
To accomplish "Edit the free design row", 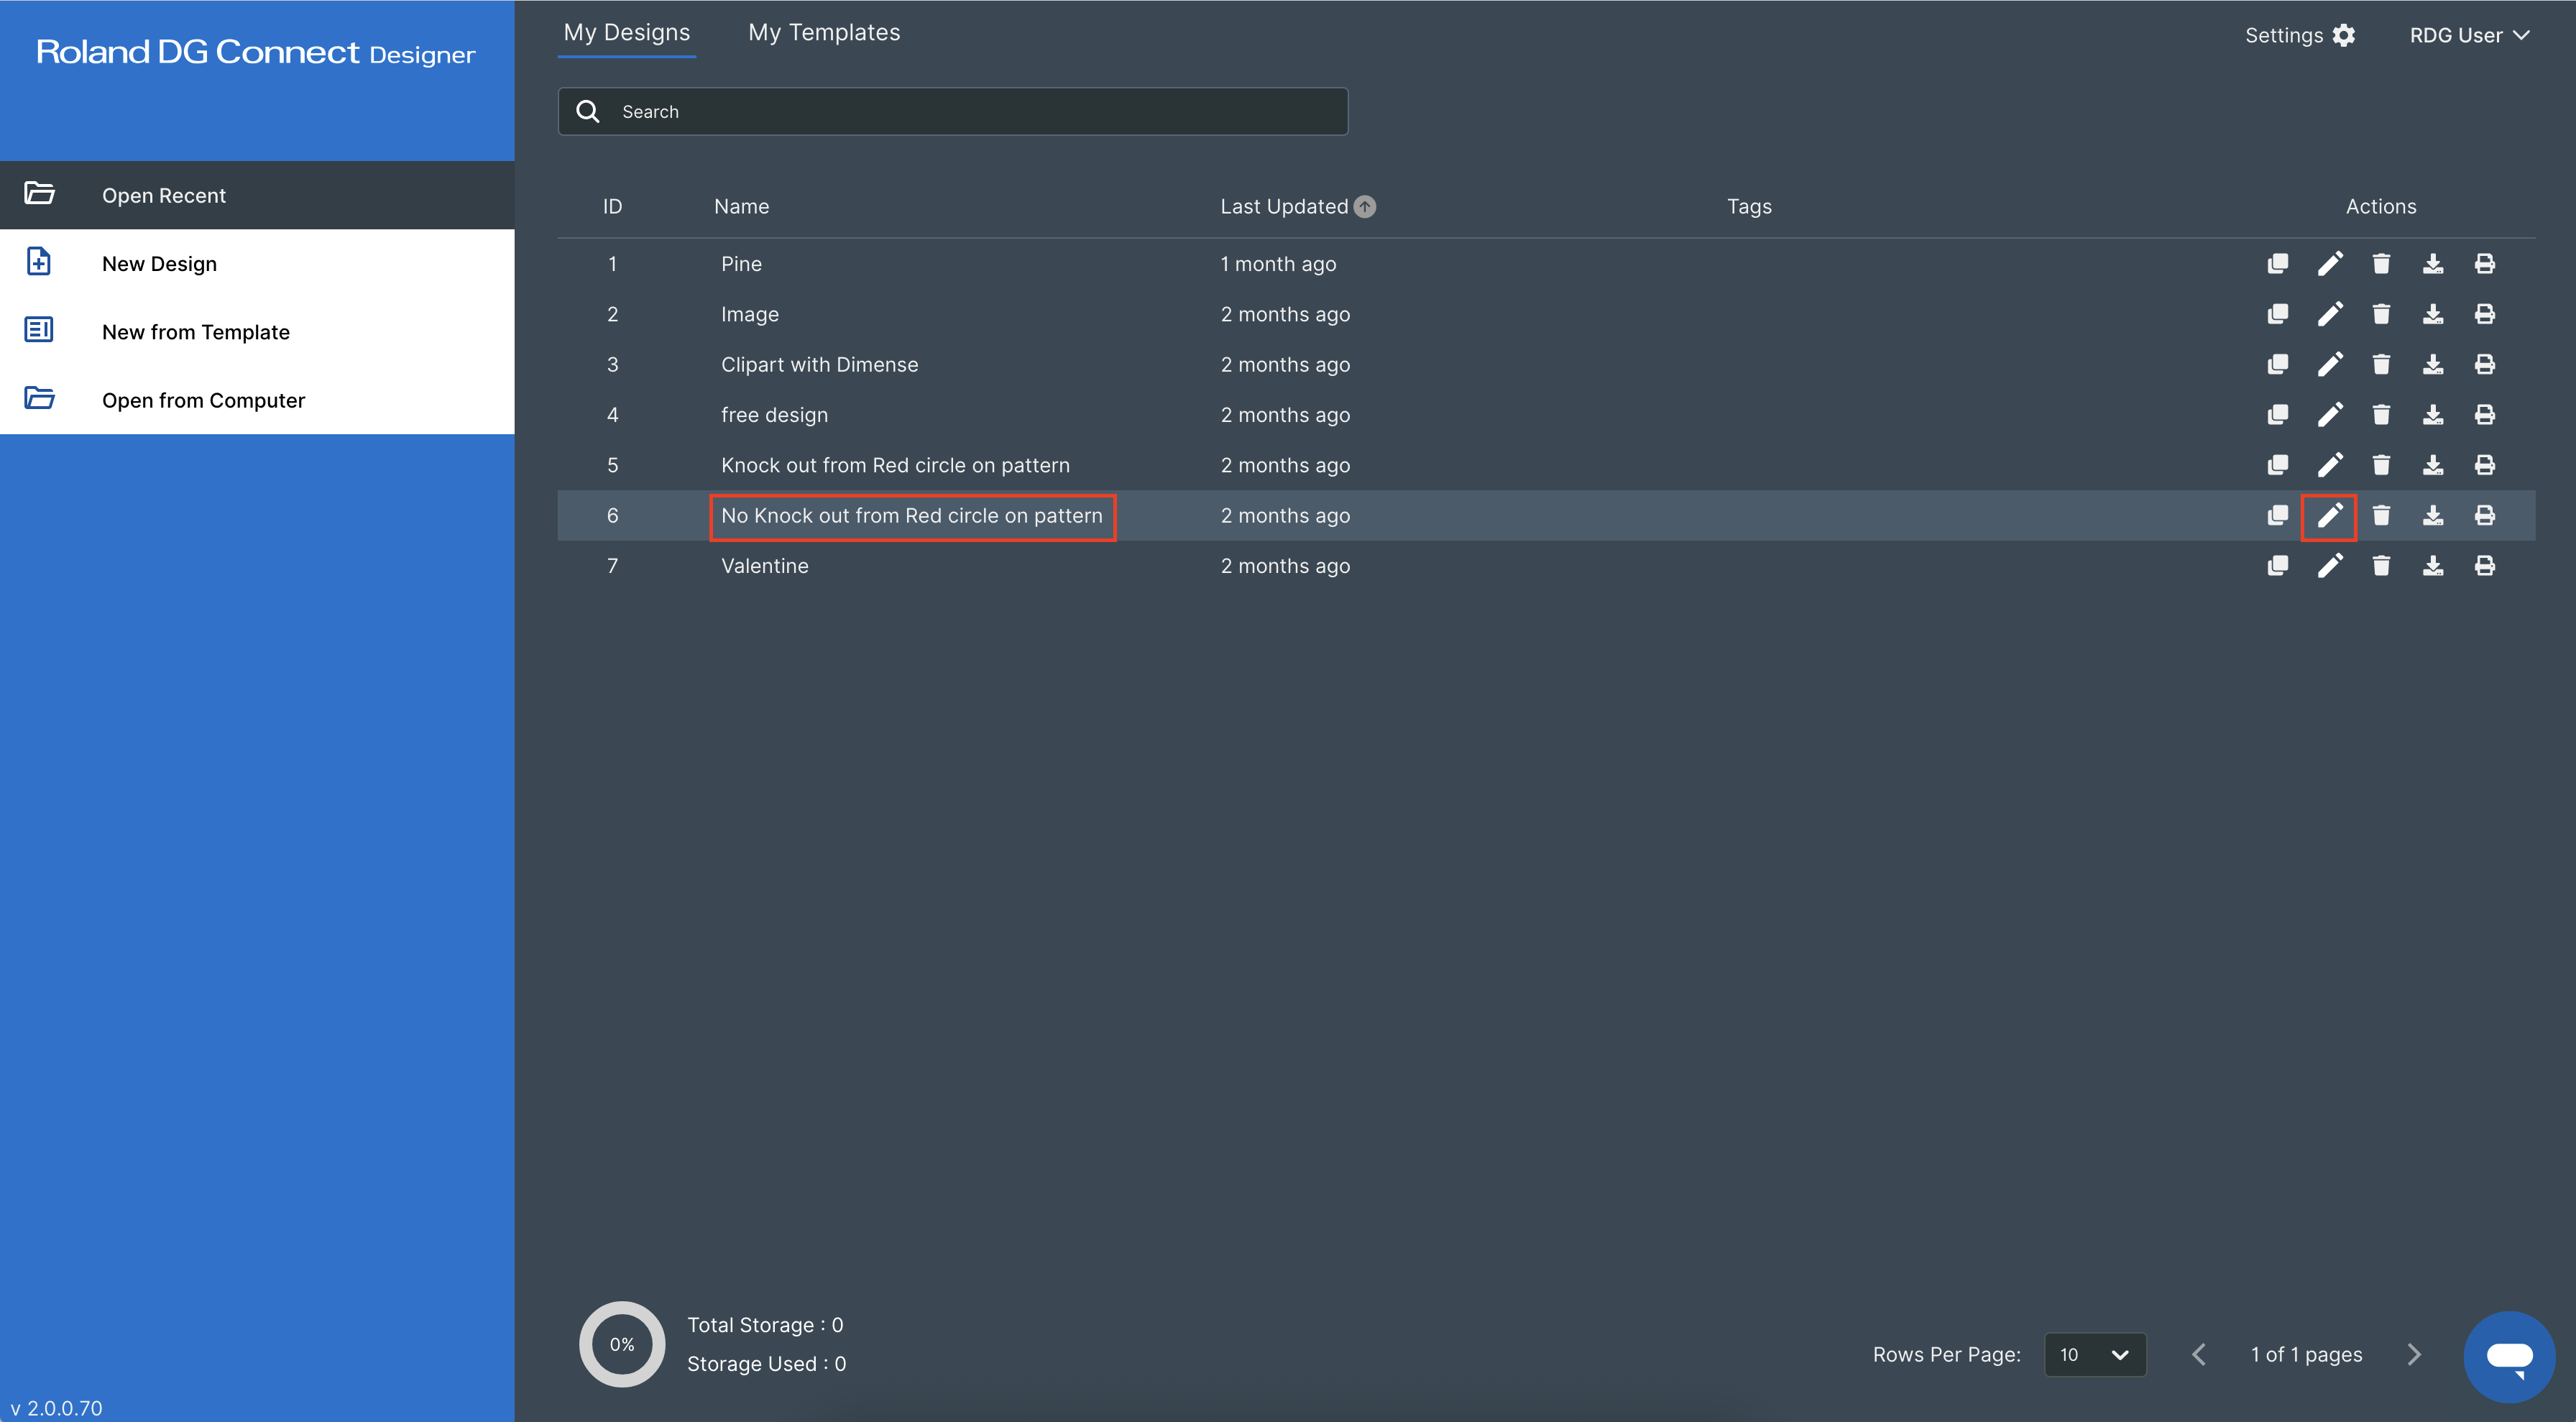I will coord(2329,415).
